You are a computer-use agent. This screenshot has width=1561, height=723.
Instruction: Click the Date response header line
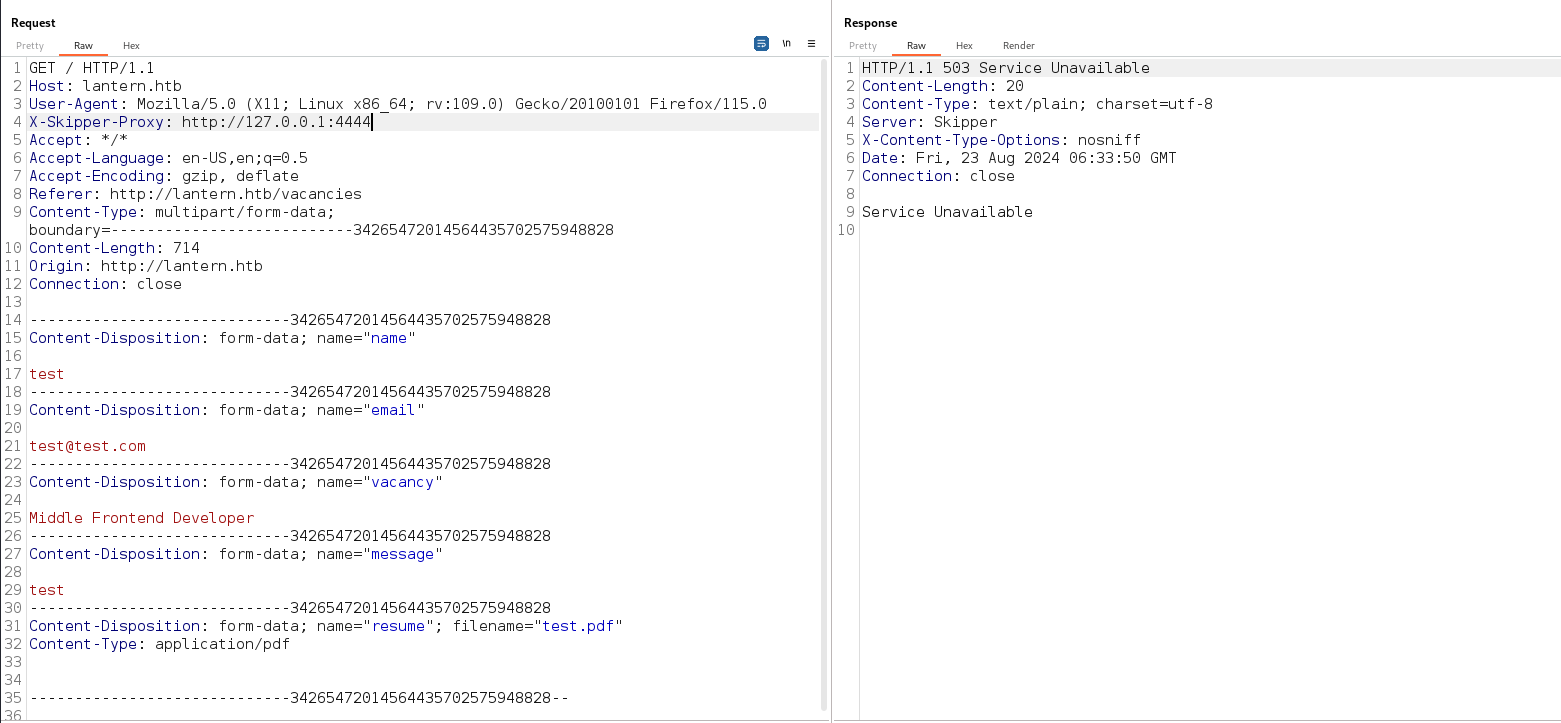(1019, 158)
